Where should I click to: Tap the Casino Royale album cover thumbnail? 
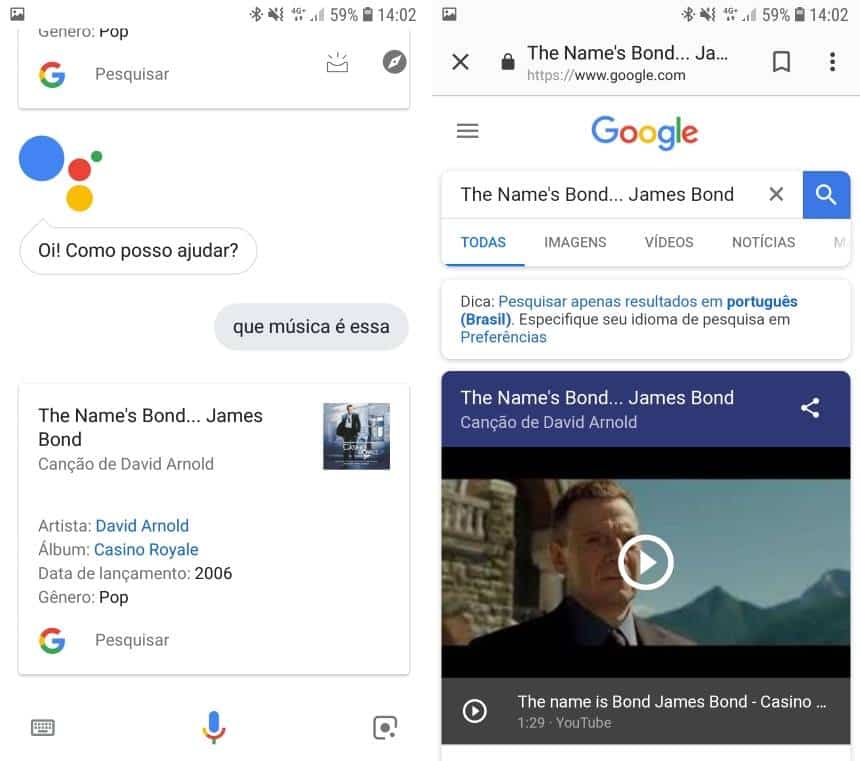click(357, 436)
